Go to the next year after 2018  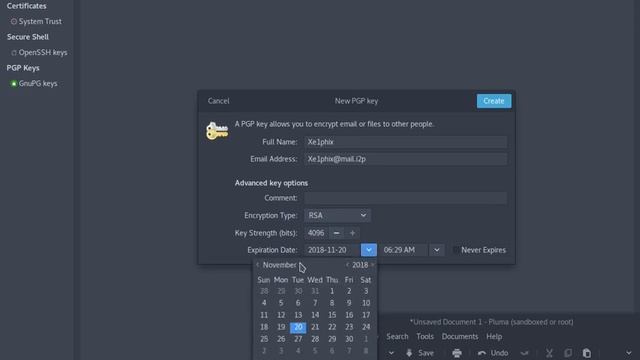coord(372,265)
